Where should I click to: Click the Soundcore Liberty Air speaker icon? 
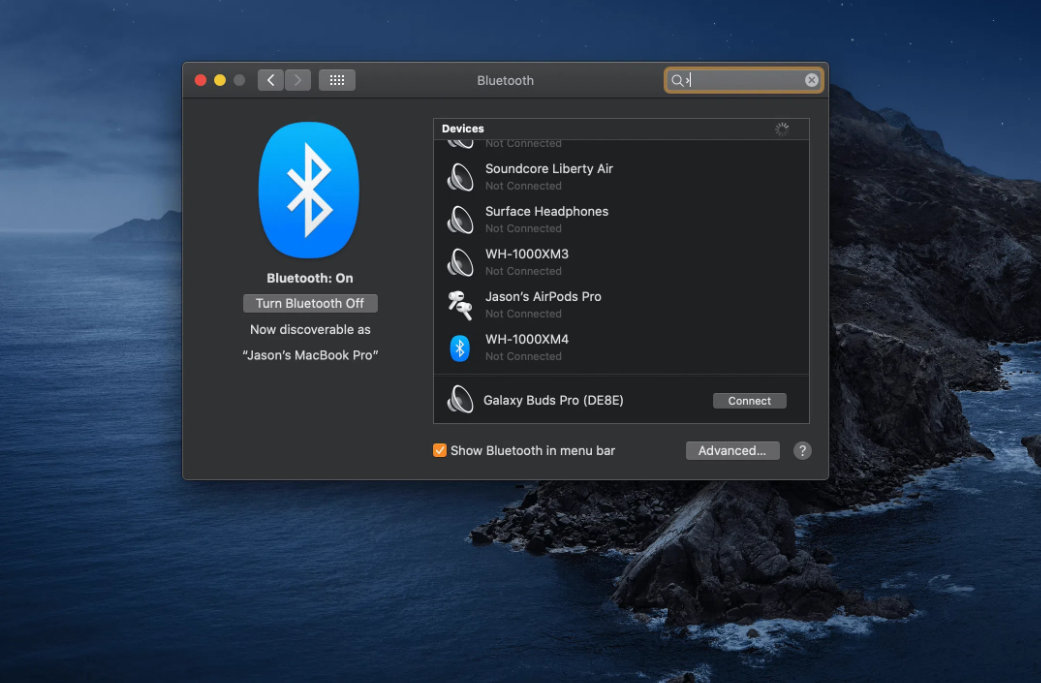pyautogui.click(x=460, y=177)
